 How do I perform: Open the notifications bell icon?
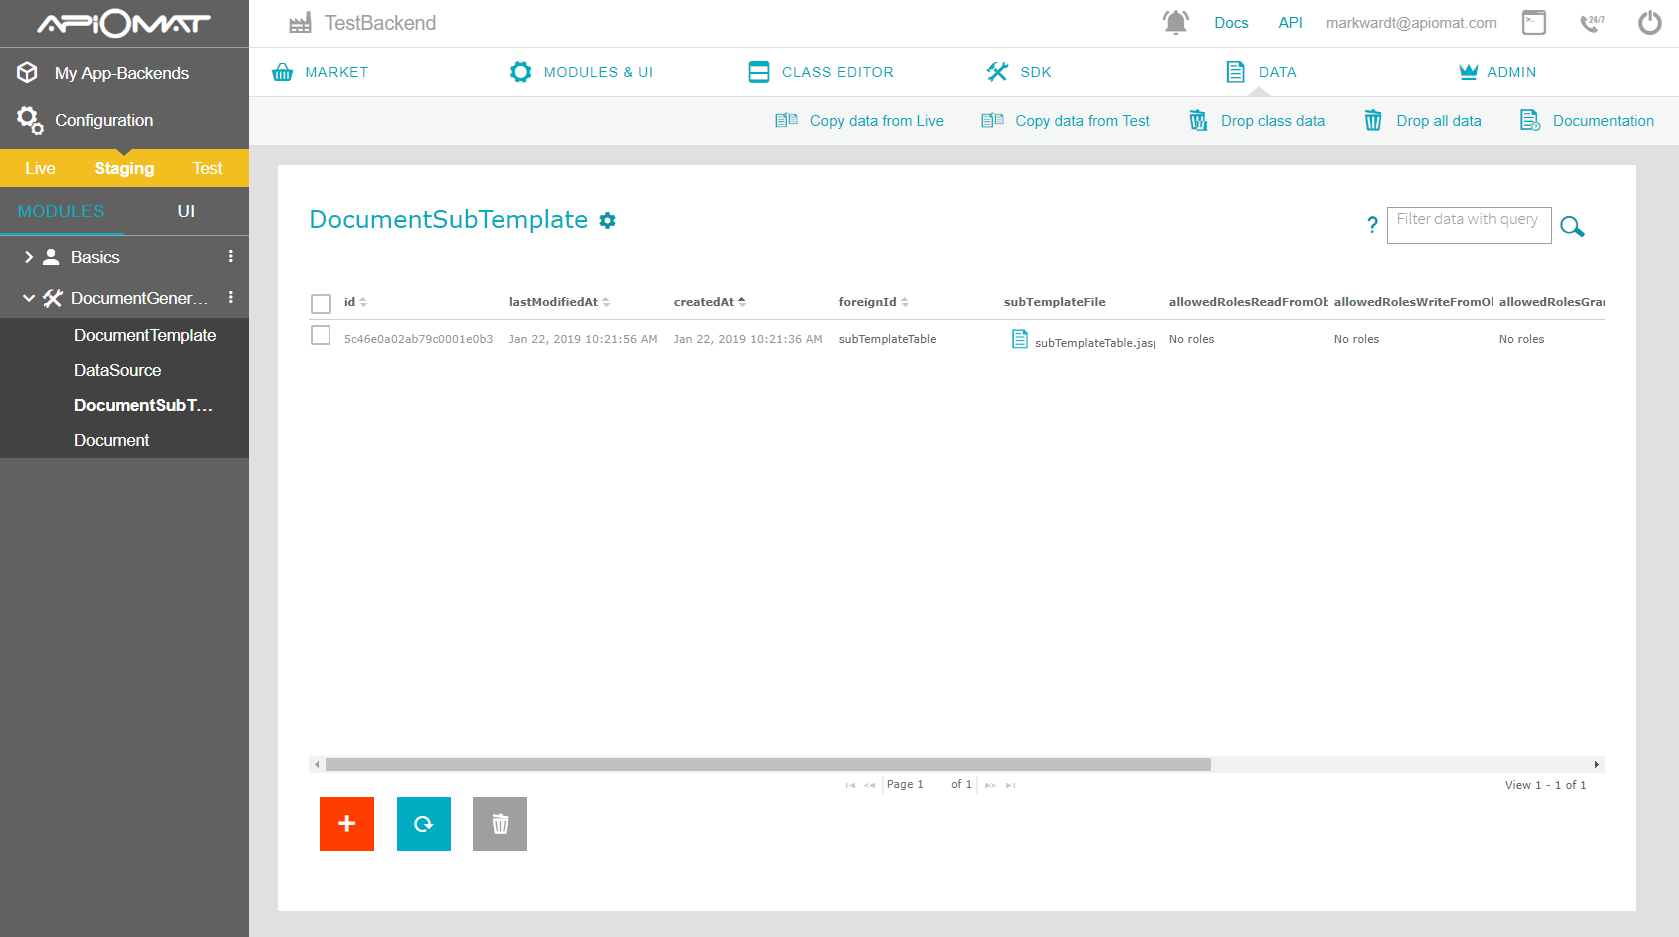(1176, 21)
